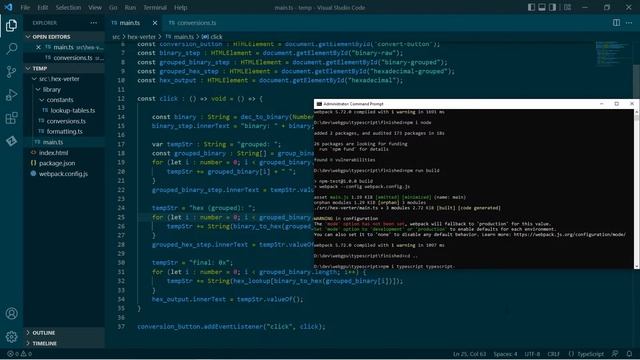Open the Help menu
The width and height of the screenshot is (640, 360).
coord(180,7)
